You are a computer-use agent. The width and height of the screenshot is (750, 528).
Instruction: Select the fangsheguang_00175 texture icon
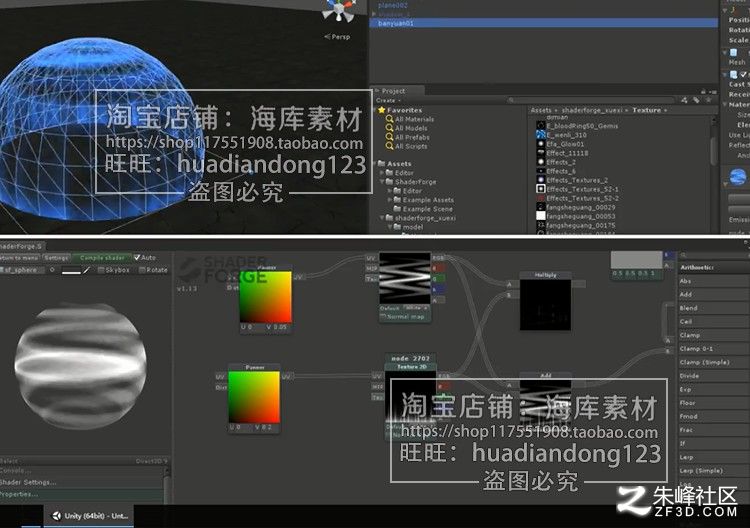pos(540,225)
